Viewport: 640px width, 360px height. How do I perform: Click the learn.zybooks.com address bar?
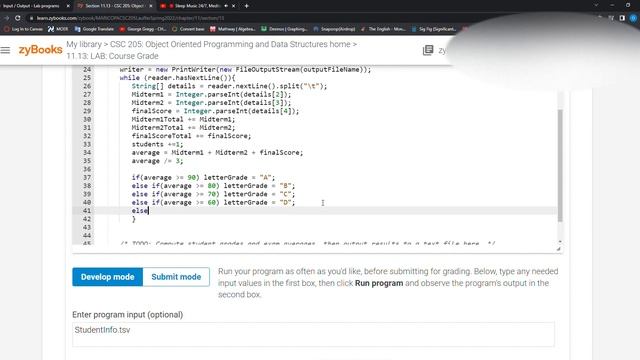pos(131,18)
